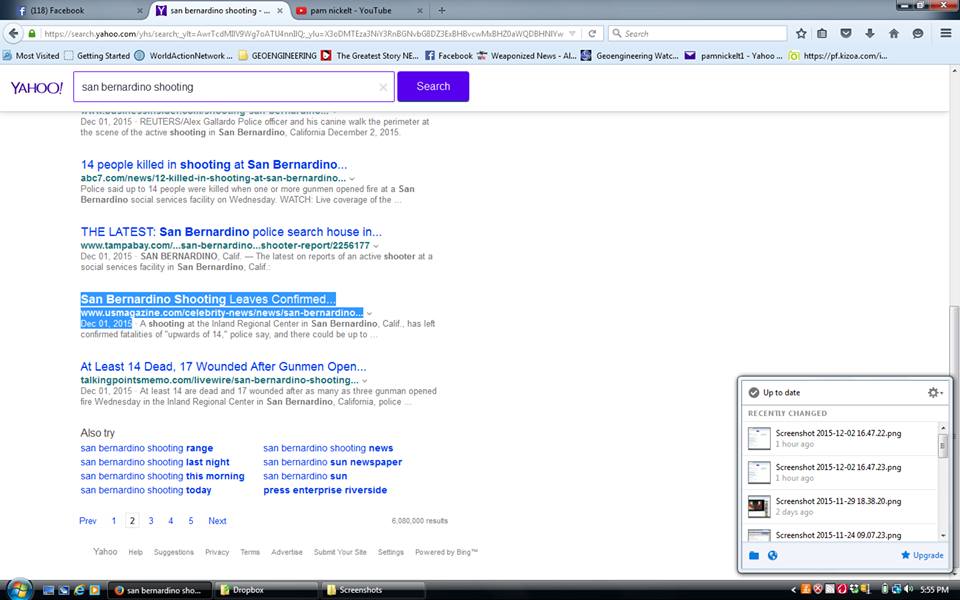The image size is (960, 600).
Task: Open Screenshot 2015-12-02 16.47.22.png thumbnail
Action: pyautogui.click(x=759, y=438)
